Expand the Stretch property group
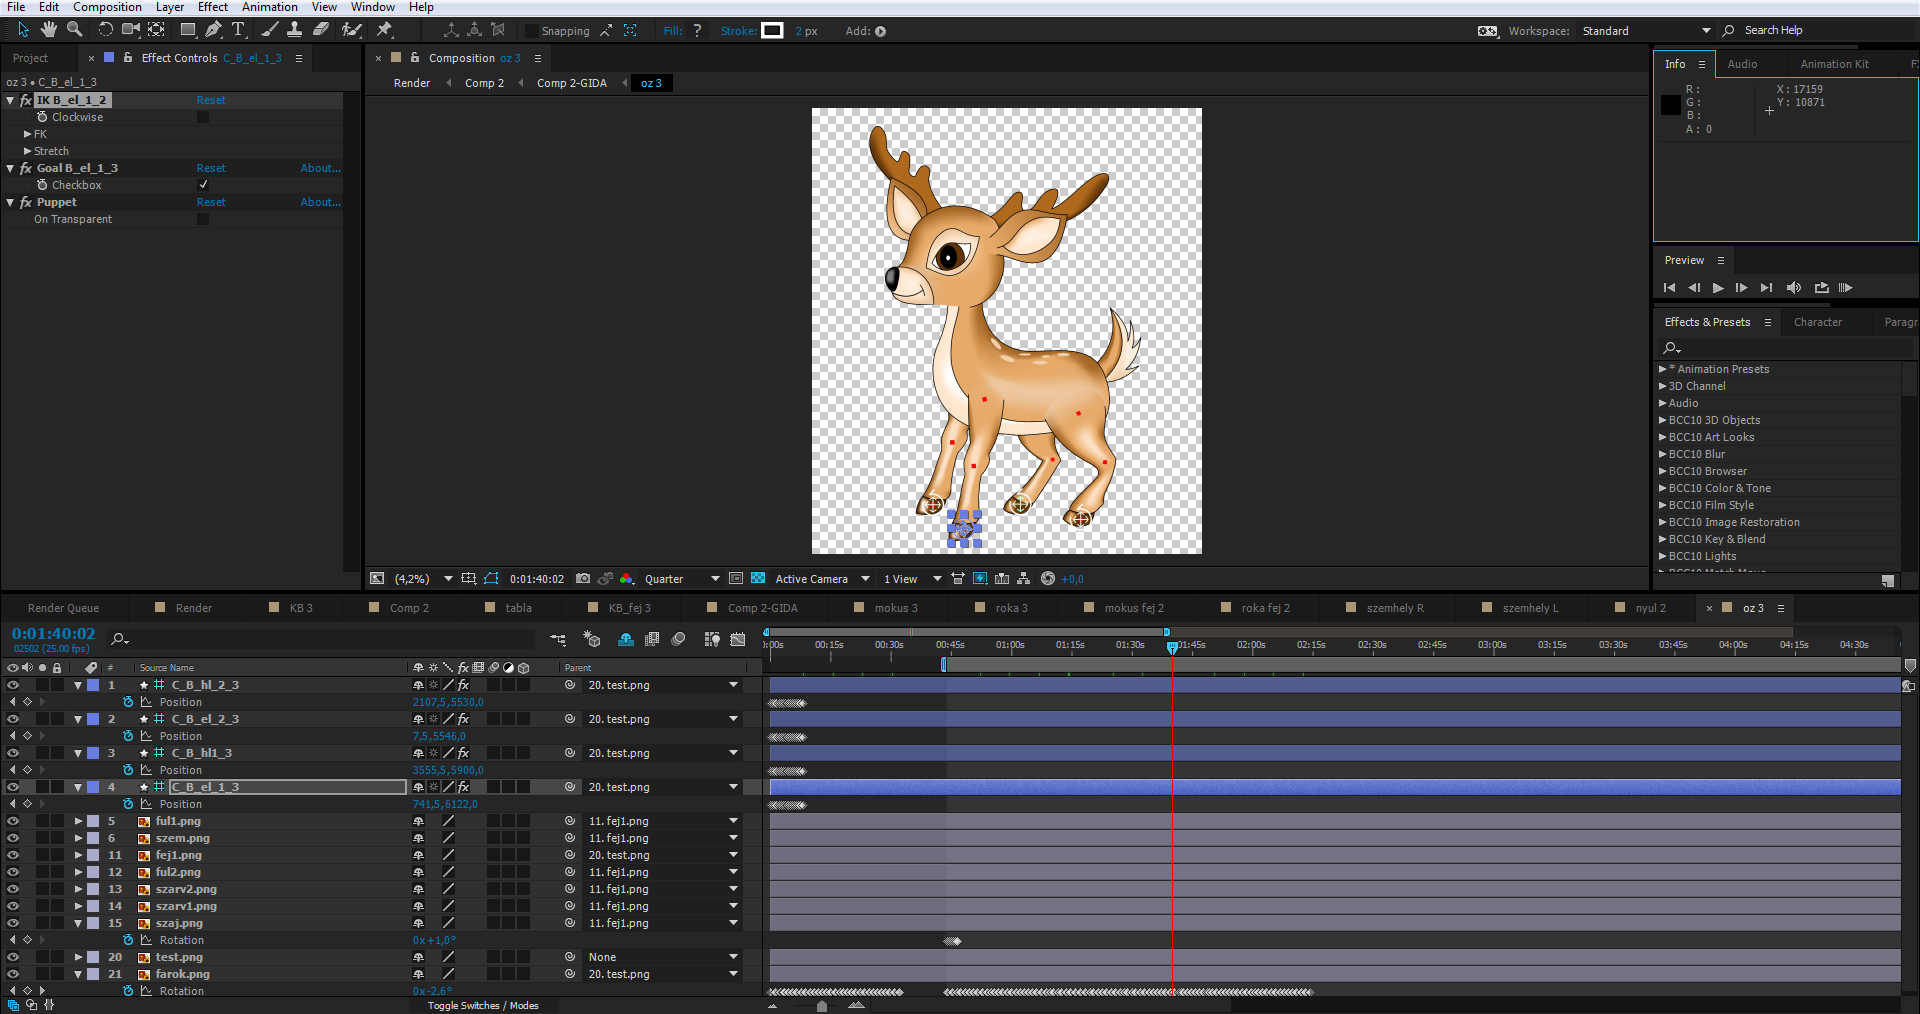The image size is (1920, 1014). [28, 151]
